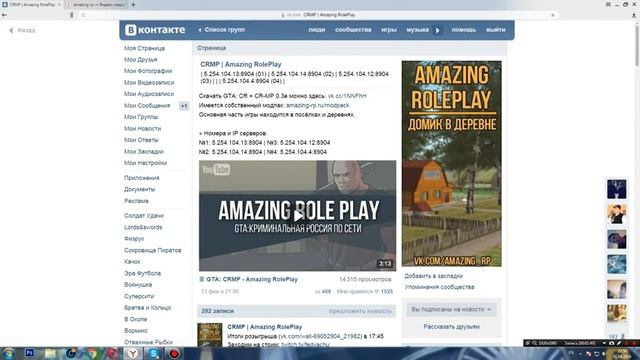Switch to CRMP Amazing RolePlay tab
Image resolution: width=640 pixels, height=360 pixels.
(32, 4)
